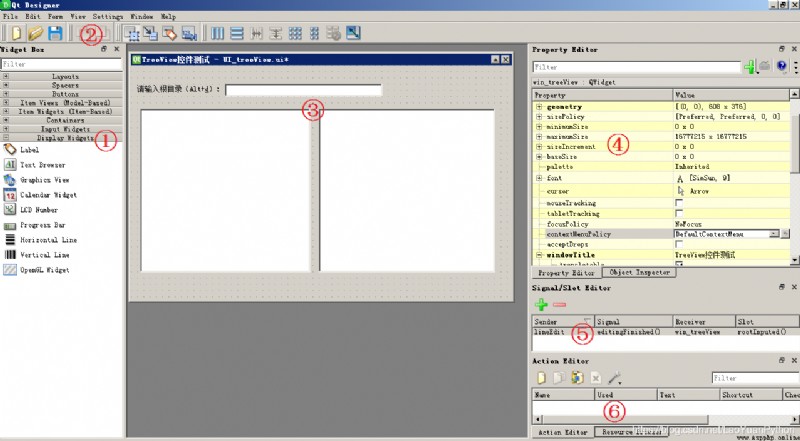
Task: Click the Property Editor filter field
Action: [x=637, y=67]
